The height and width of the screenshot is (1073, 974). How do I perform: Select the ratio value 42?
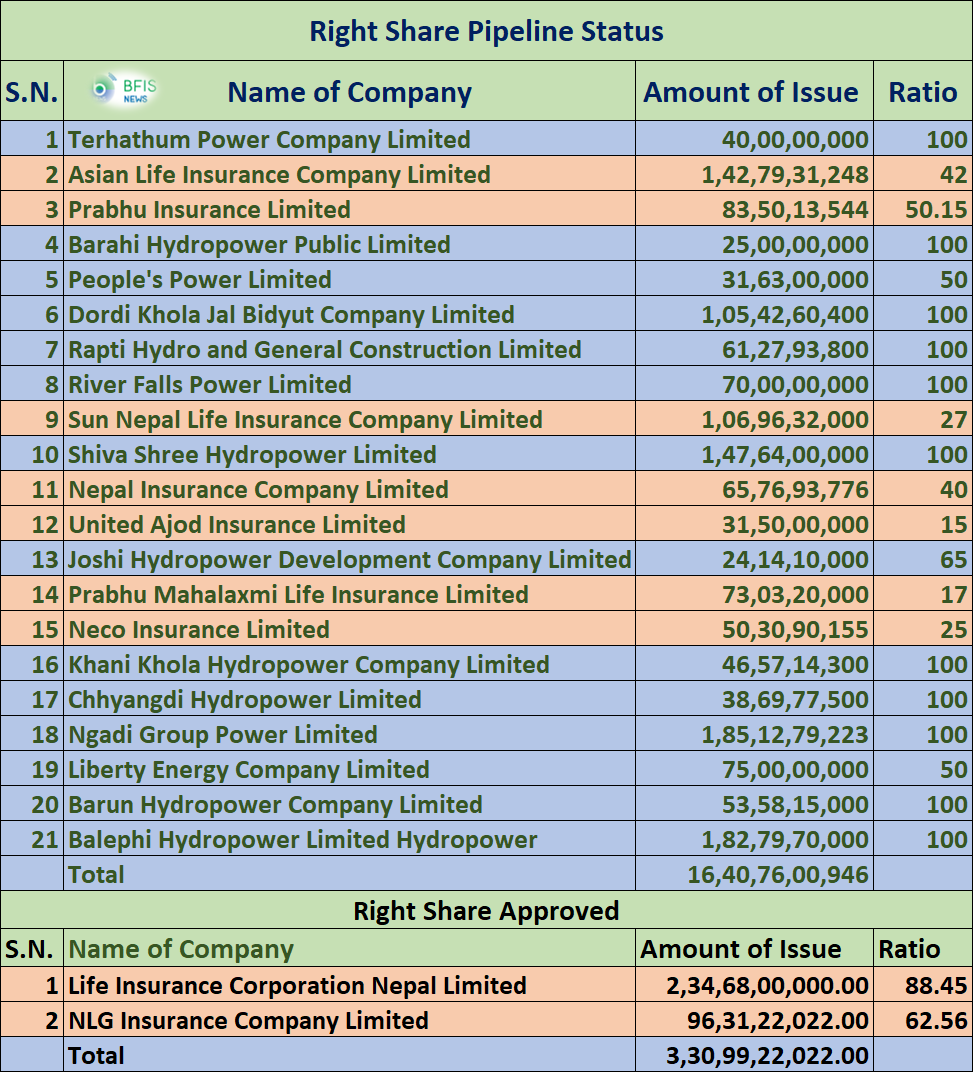953,174
